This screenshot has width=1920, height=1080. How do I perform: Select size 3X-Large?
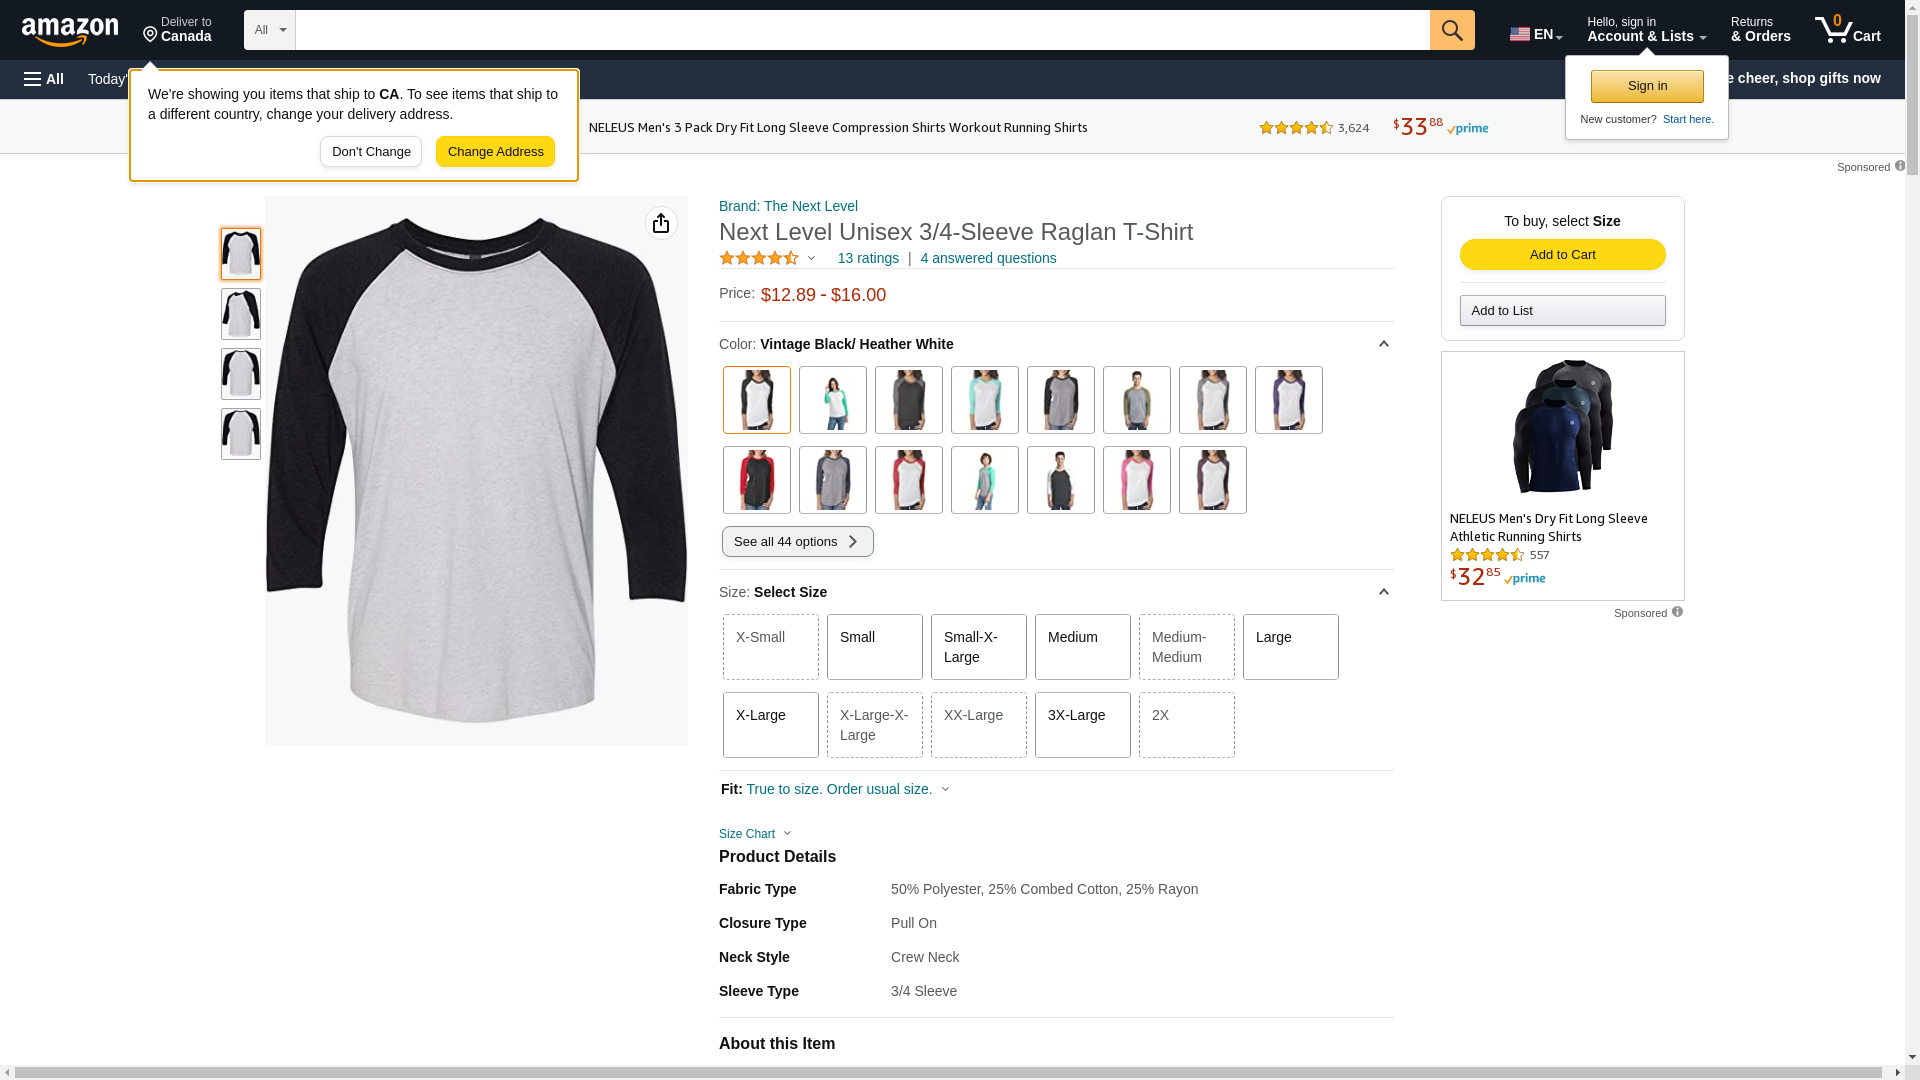pos(1082,725)
